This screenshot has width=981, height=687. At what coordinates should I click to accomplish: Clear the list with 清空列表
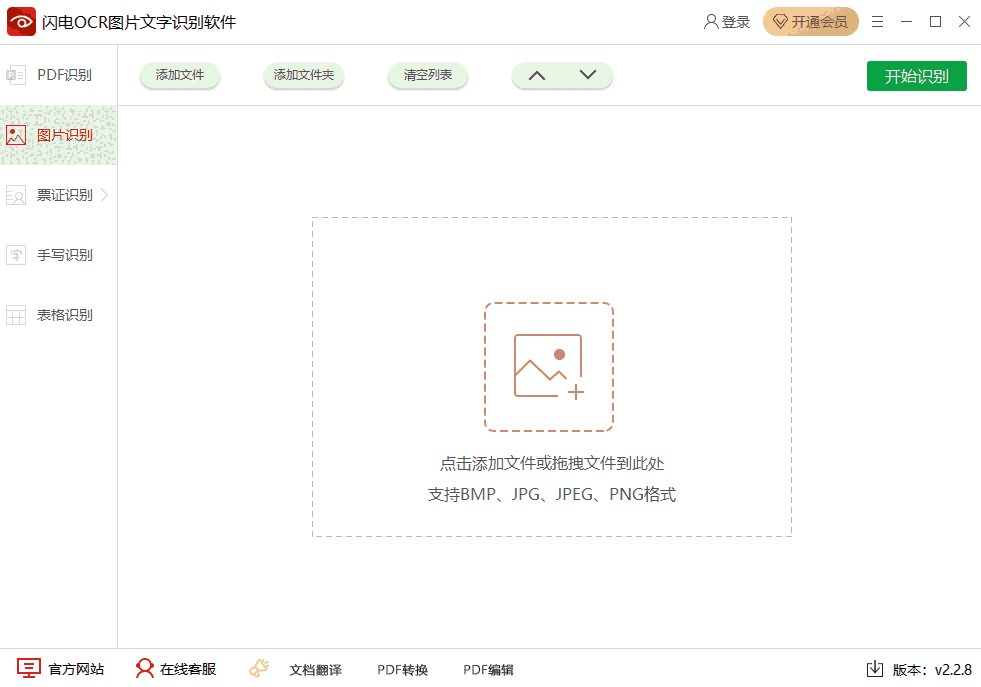(427, 75)
